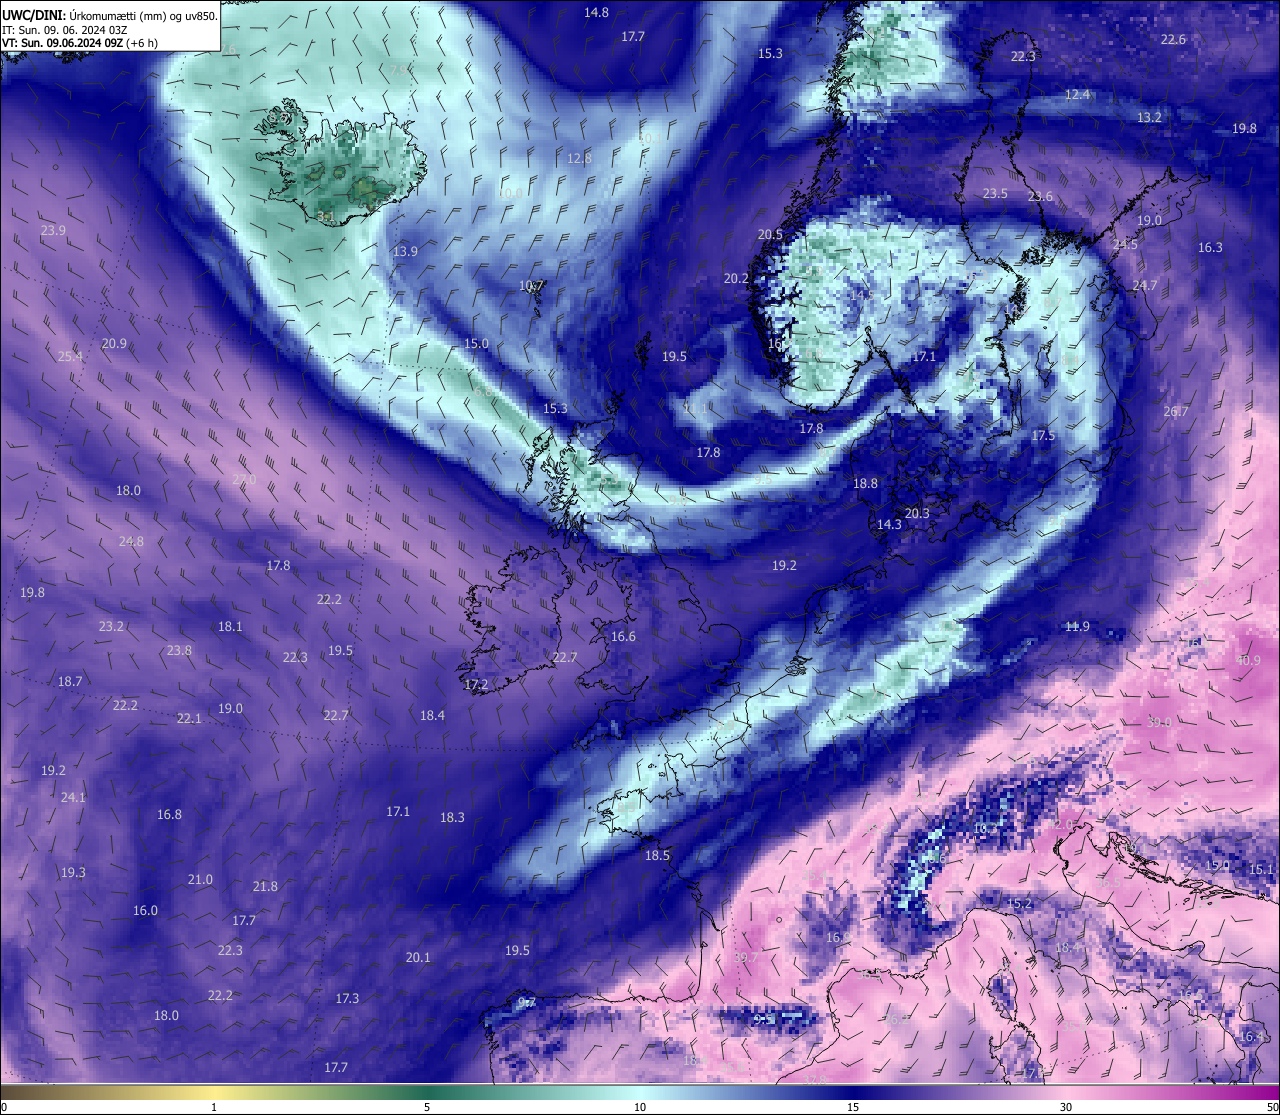This screenshot has height=1115, width=1280.
Task: Click the value 24.1 on the map
Action: pyautogui.click(x=73, y=798)
